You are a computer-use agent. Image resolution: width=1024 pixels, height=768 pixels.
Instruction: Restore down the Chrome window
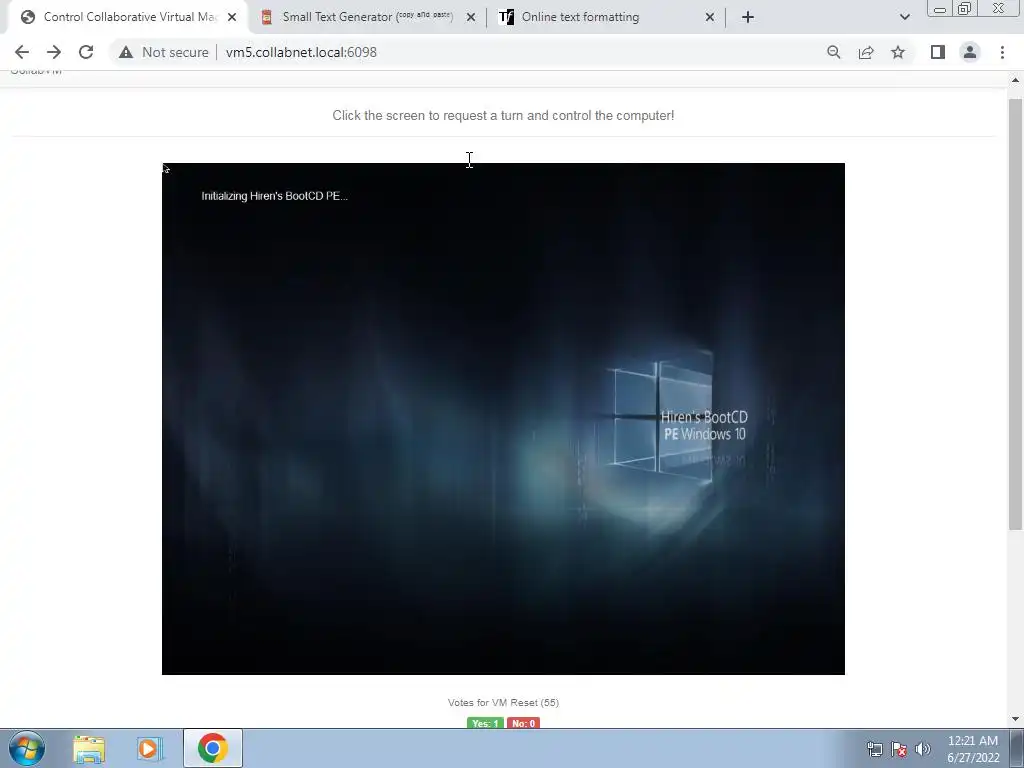[964, 9]
